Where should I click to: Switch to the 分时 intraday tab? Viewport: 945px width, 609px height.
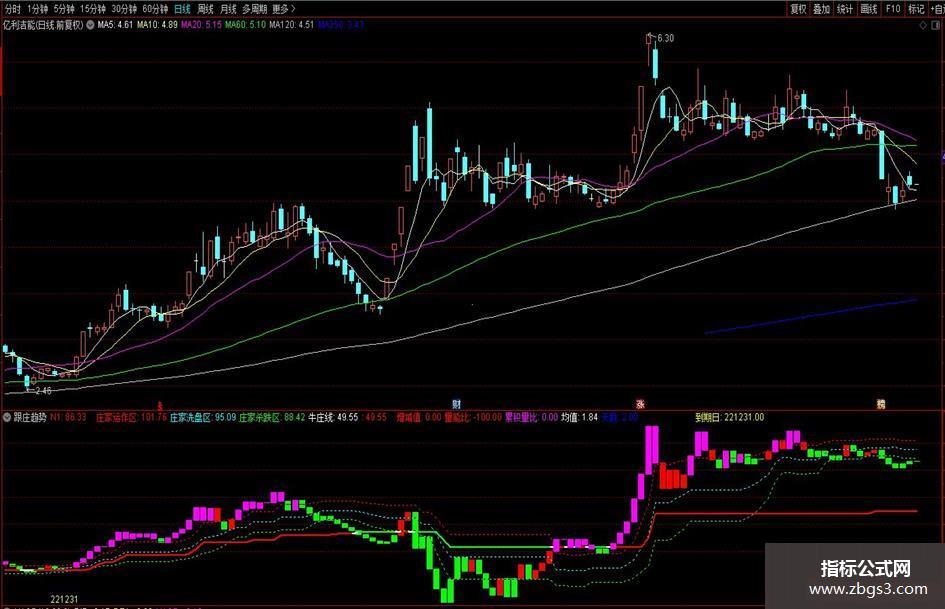pyautogui.click(x=12, y=8)
